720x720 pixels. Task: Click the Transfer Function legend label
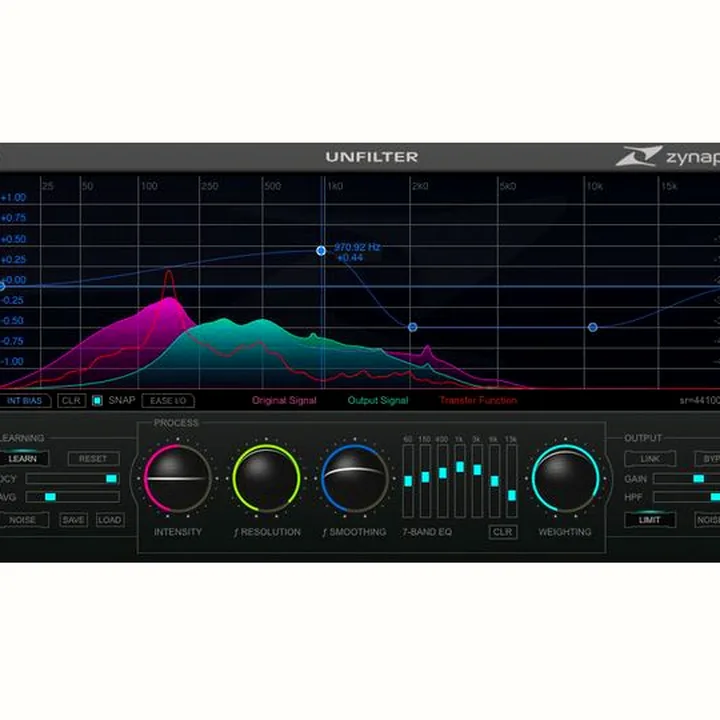pyautogui.click(x=478, y=400)
